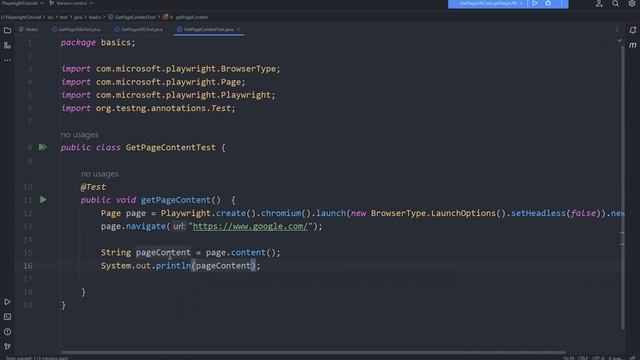The image size is (640, 360).
Task: Open the https://www.google.com/ link in code
Action: (x=250, y=226)
